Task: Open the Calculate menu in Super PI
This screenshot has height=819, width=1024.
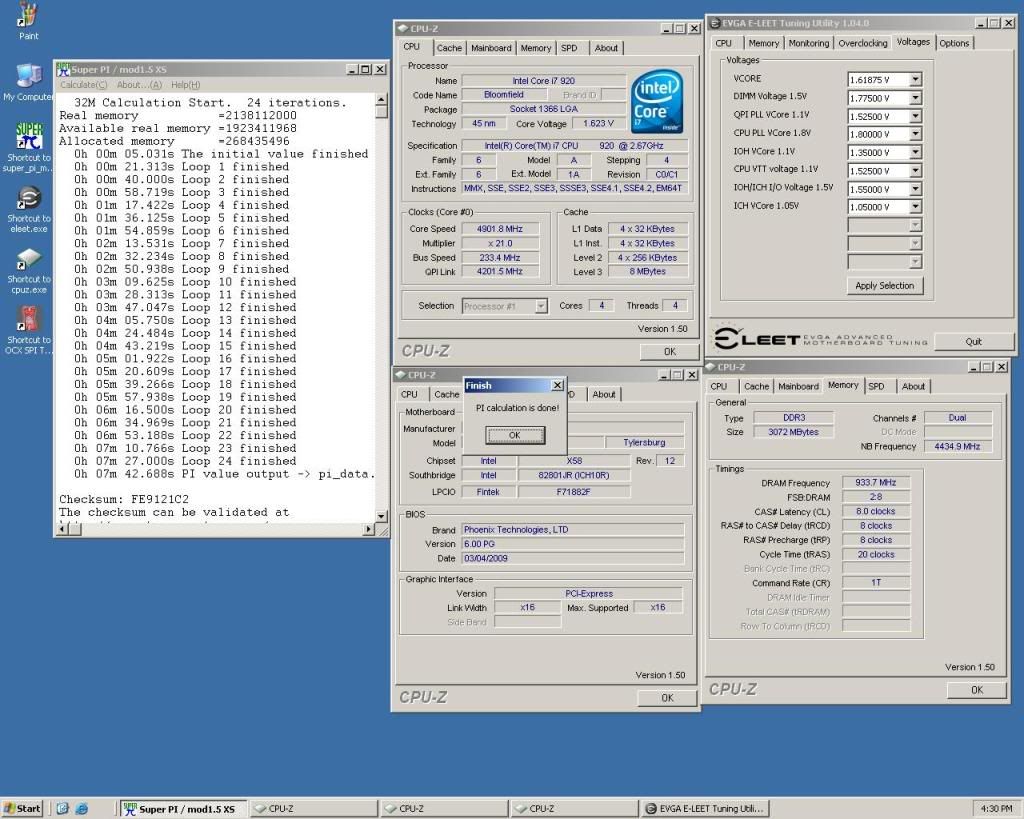Action: point(84,85)
